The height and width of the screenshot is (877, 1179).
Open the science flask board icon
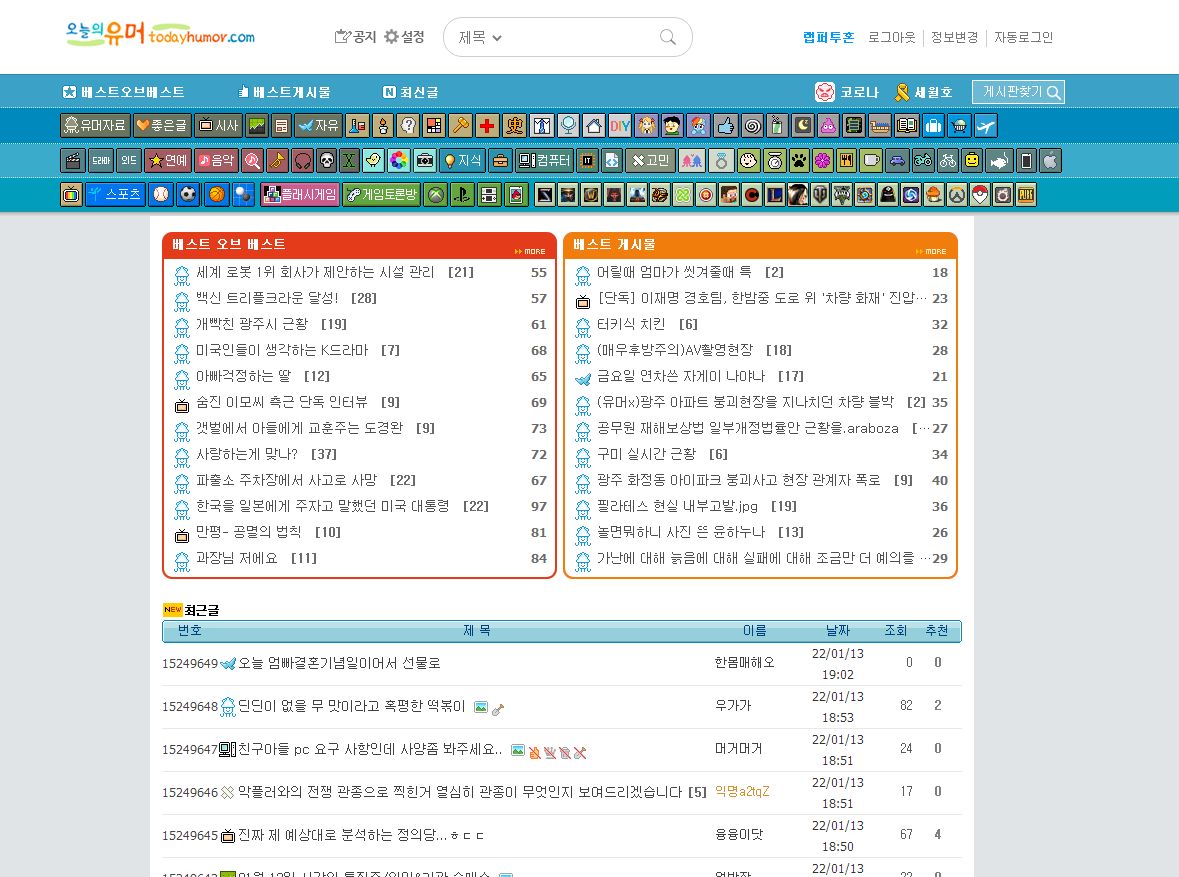click(357, 126)
